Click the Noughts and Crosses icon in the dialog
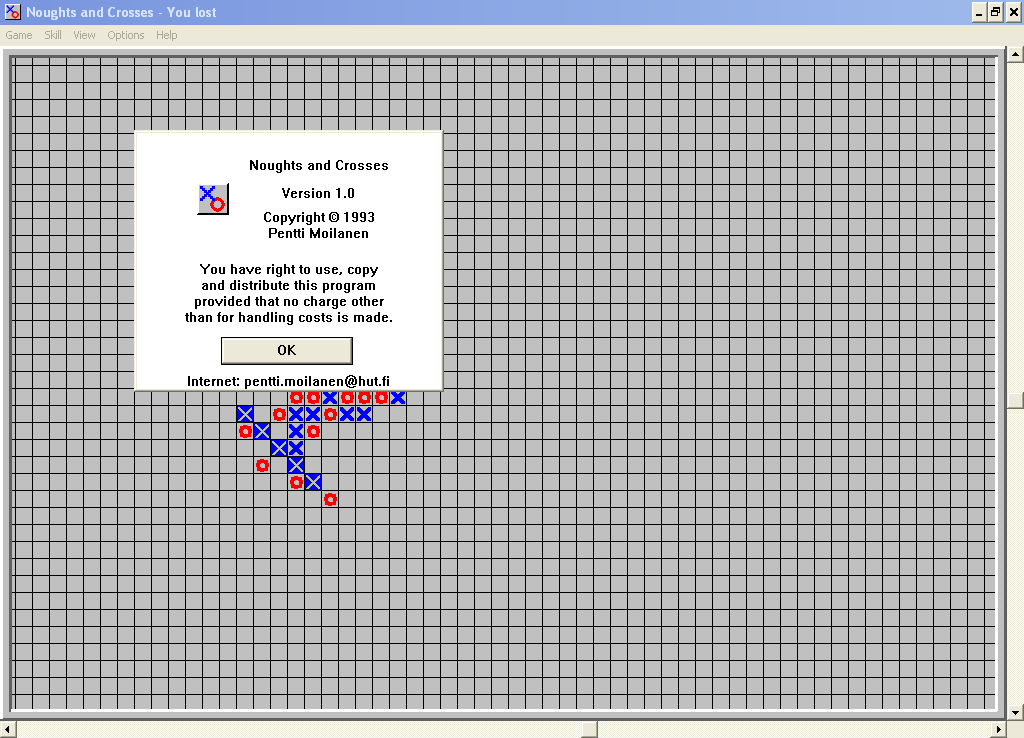 point(213,199)
